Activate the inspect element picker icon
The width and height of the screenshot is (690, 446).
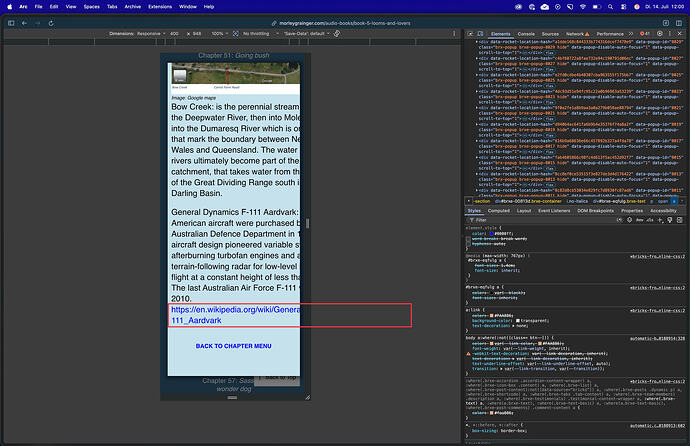coord(470,34)
